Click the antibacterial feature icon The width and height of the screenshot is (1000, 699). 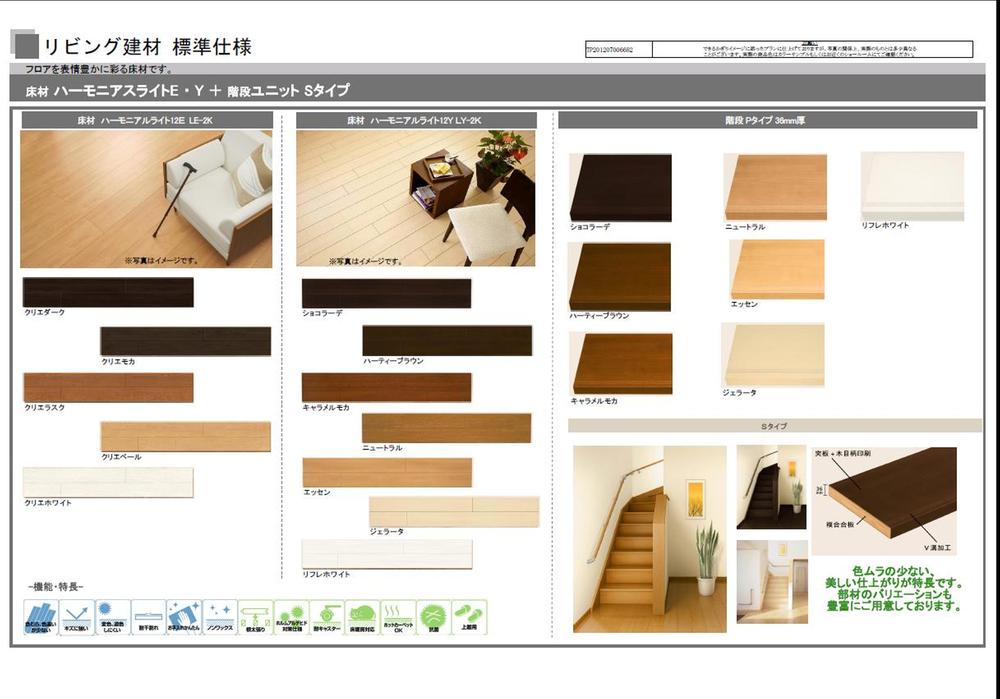coord(433,617)
